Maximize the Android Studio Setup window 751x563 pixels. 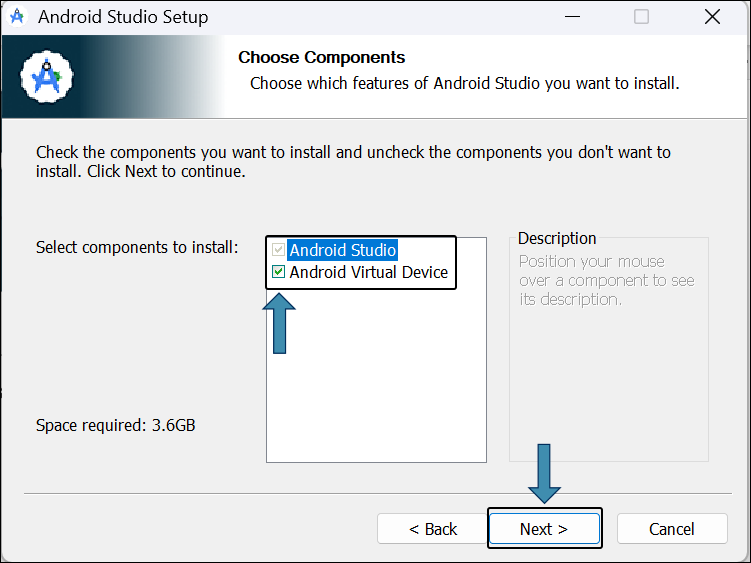click(641, 17)
